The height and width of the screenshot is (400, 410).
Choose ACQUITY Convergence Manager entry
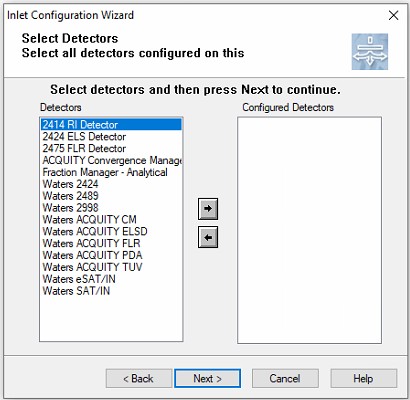click(111, 160)
